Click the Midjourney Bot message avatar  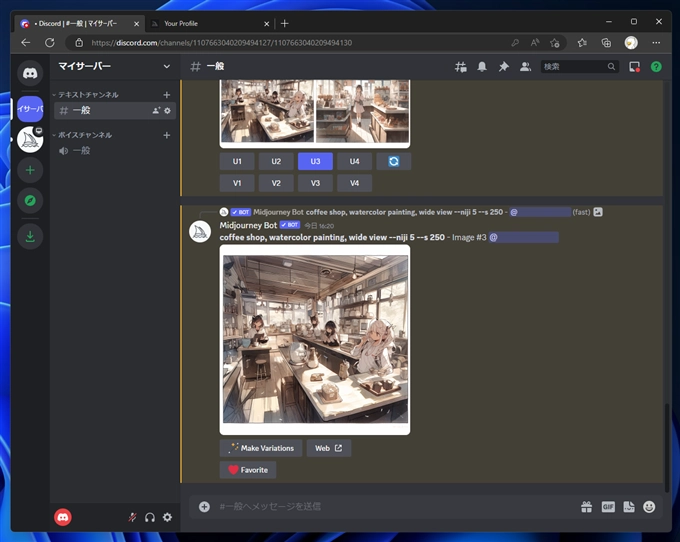200,232
